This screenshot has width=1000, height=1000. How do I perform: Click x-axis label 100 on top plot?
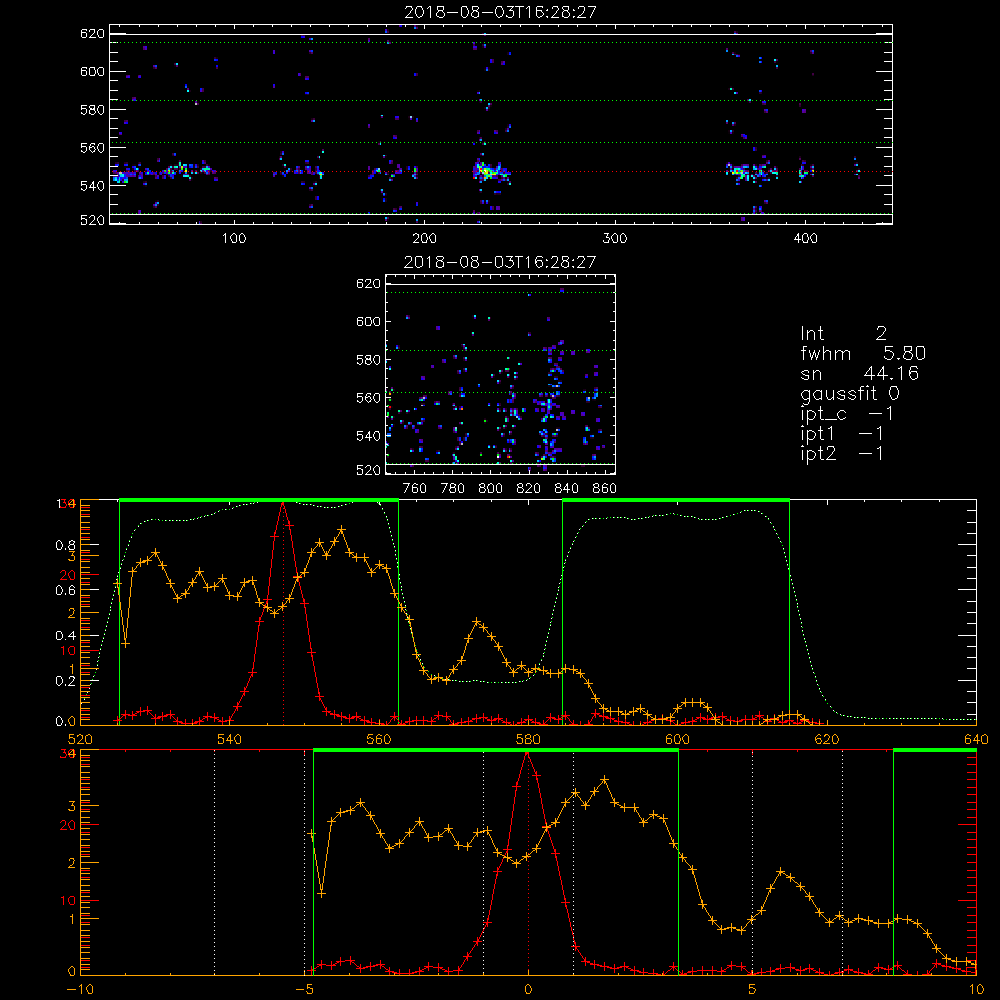point(234,239)
